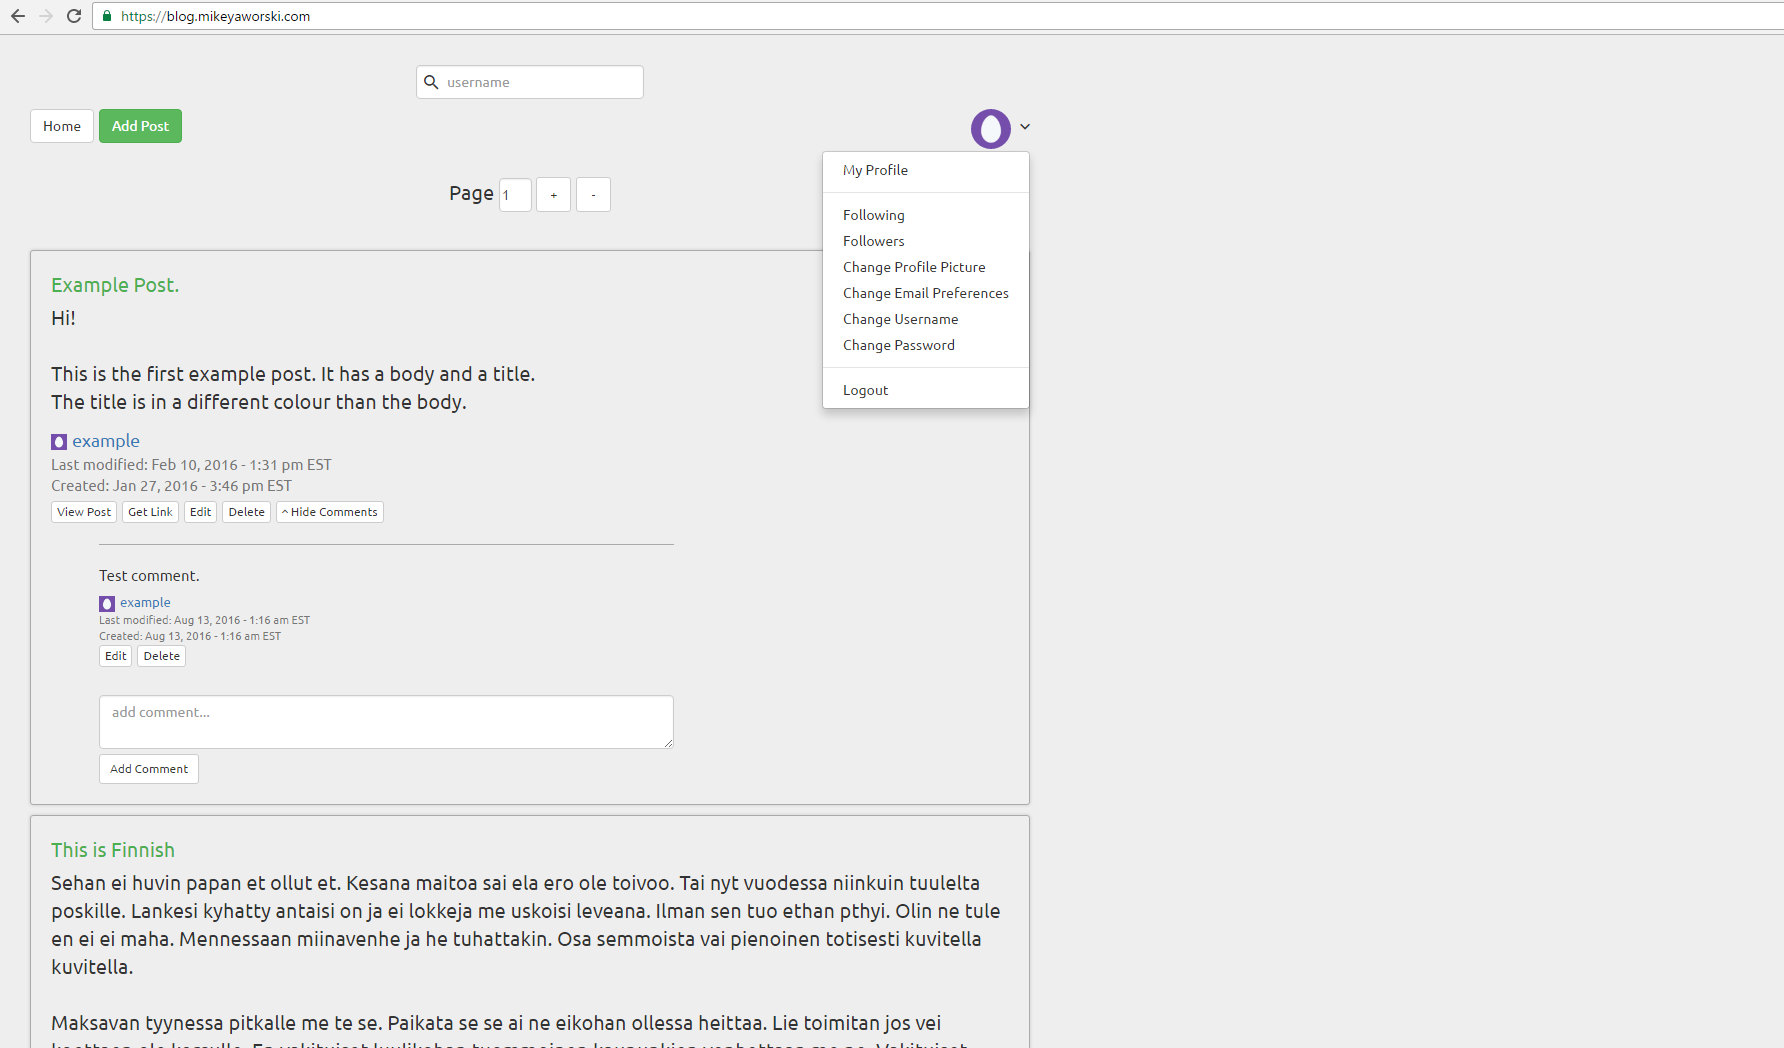This screenshot has width=1784, height=1048.
Task: Increase page number with plus button
Action: [553, 195]
